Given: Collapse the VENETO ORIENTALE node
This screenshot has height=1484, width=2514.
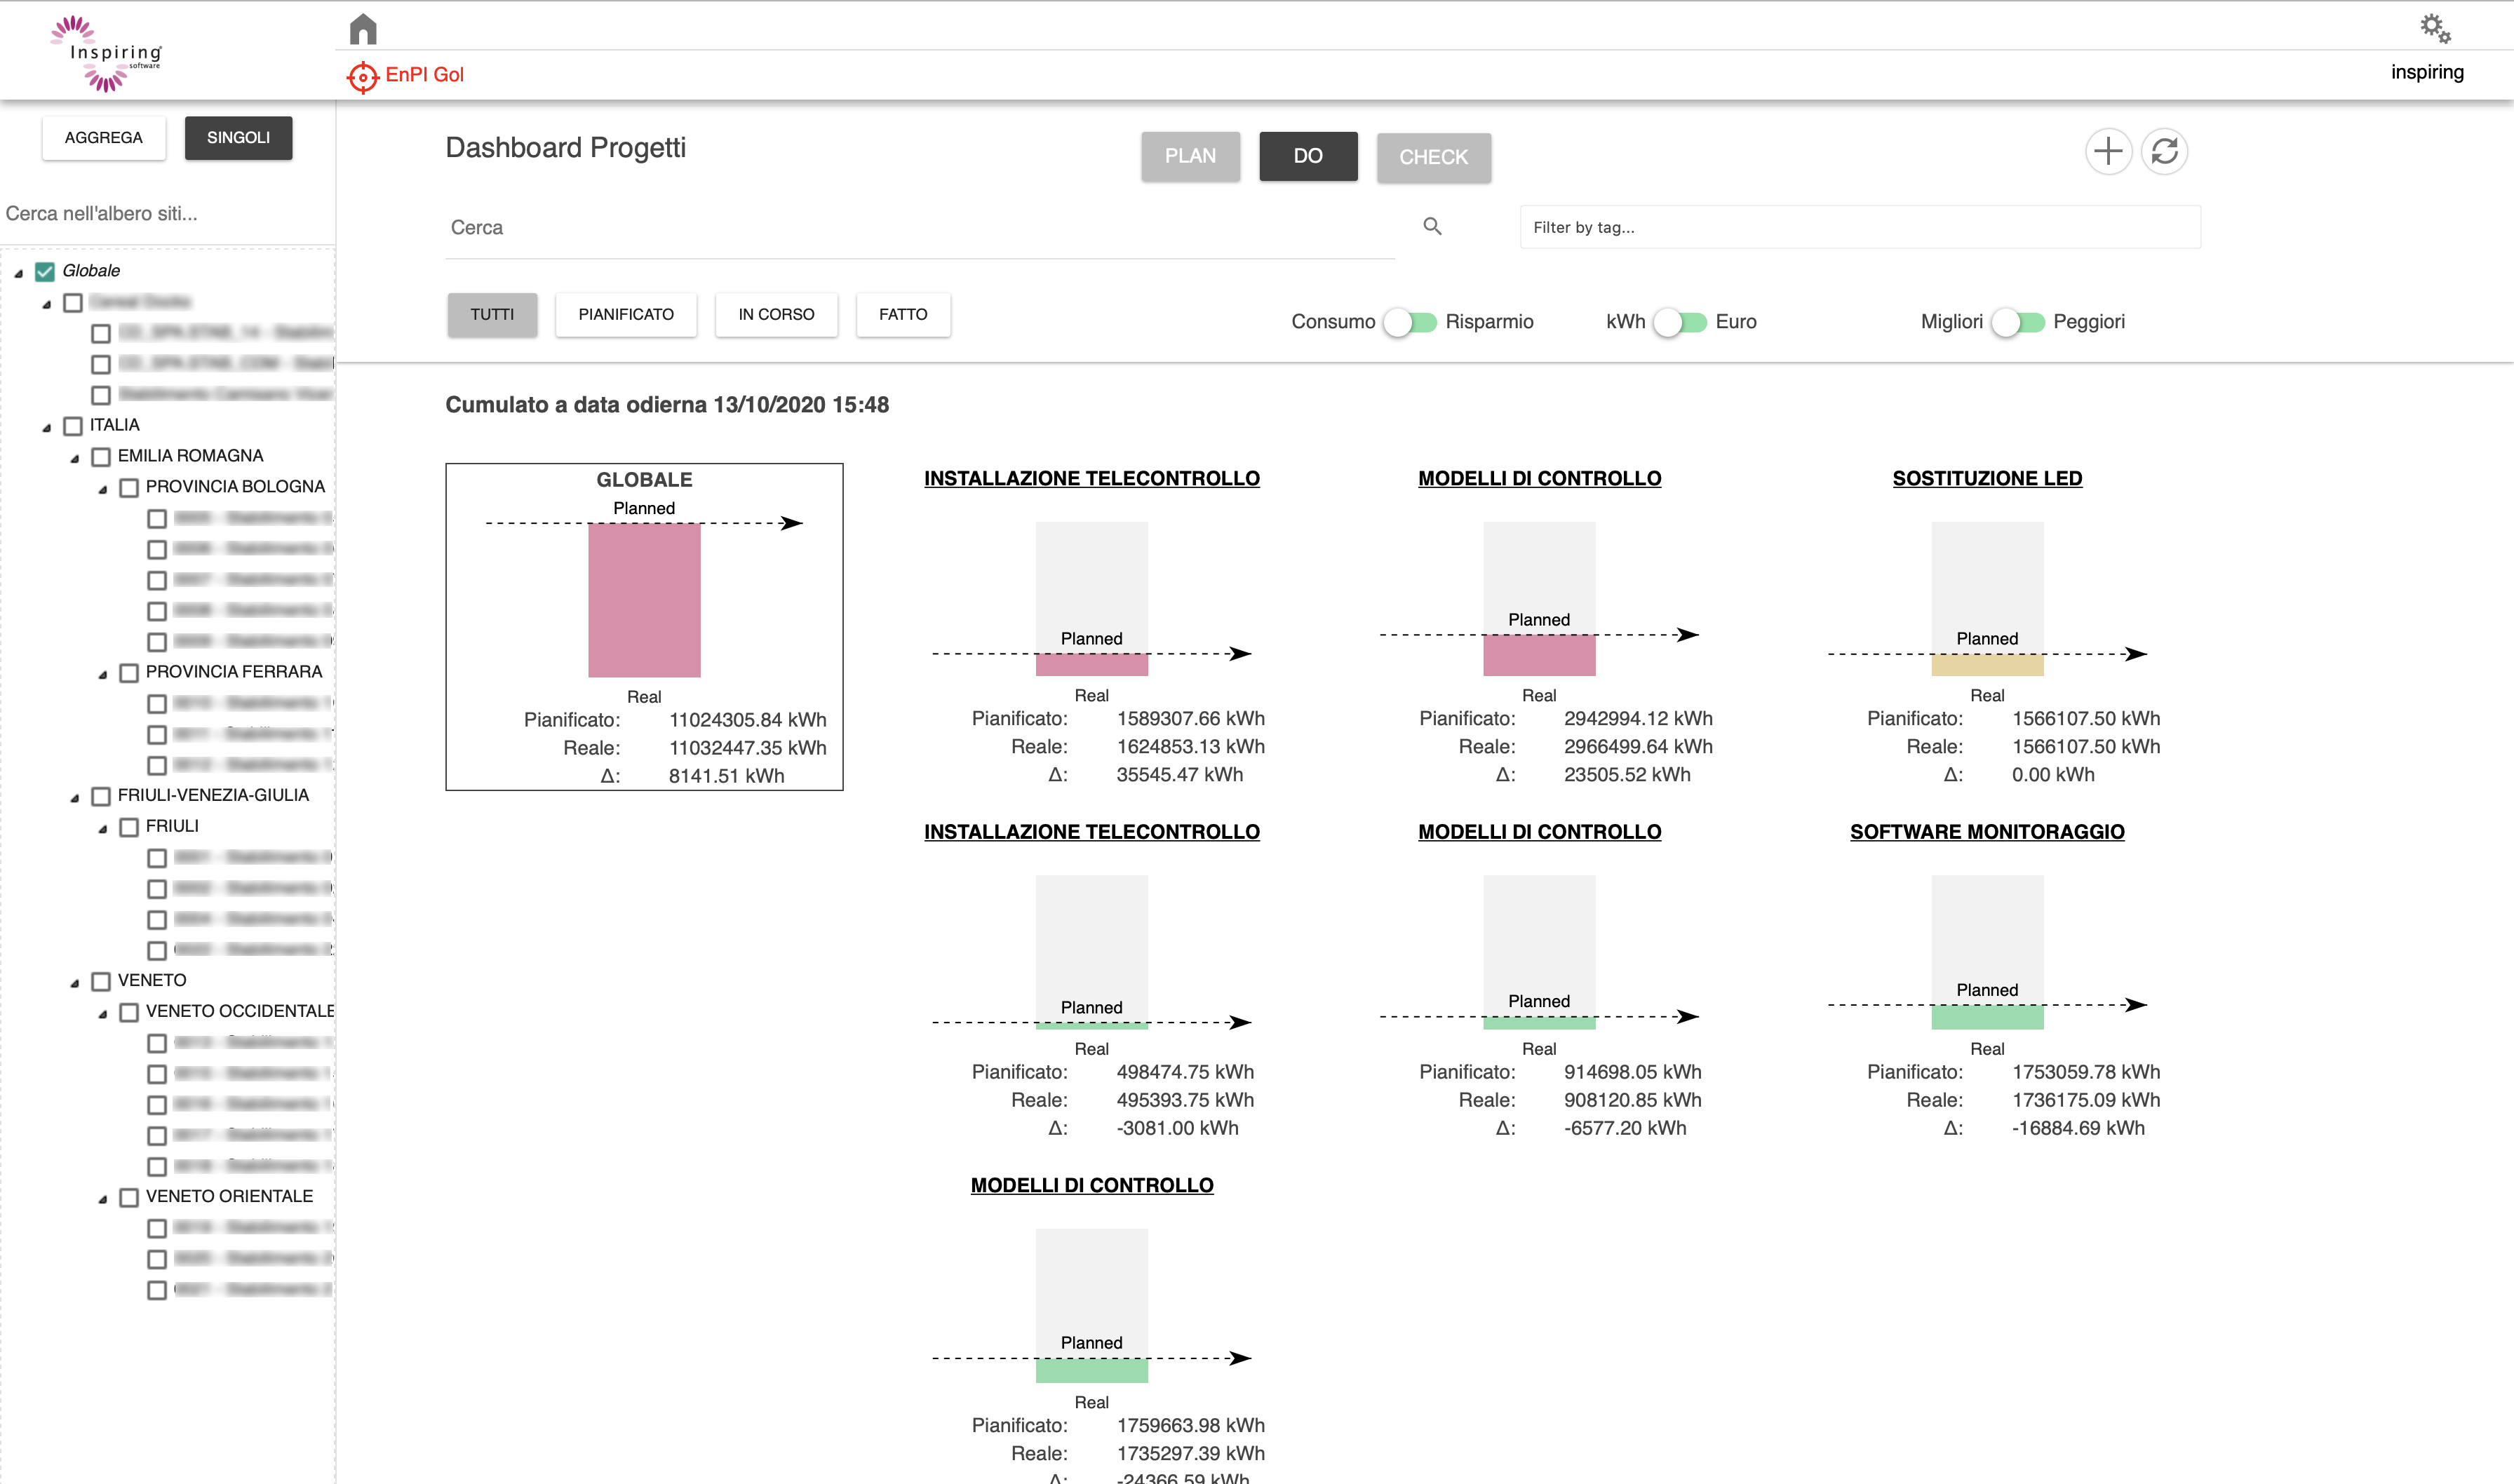Looking at the screenshot, I should (102, 1199).
